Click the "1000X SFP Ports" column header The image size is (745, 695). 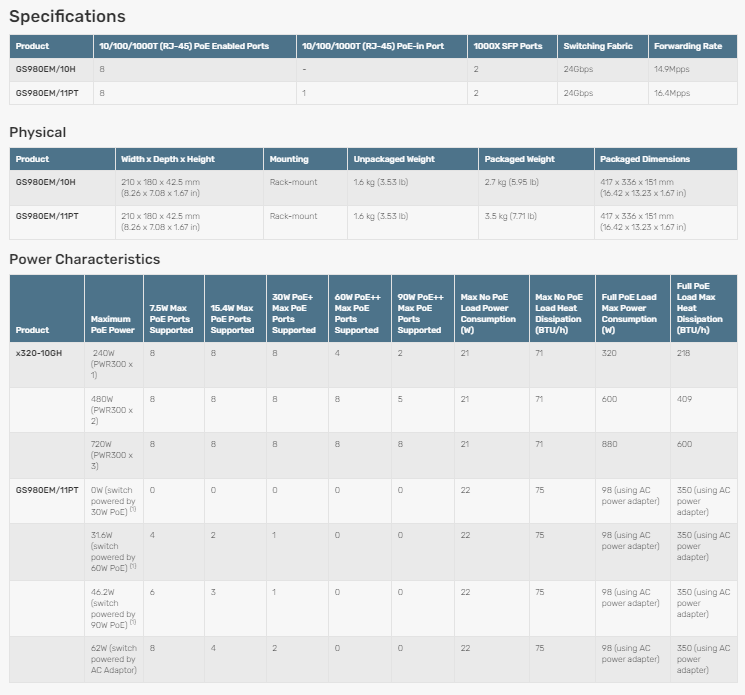[513, 47]
